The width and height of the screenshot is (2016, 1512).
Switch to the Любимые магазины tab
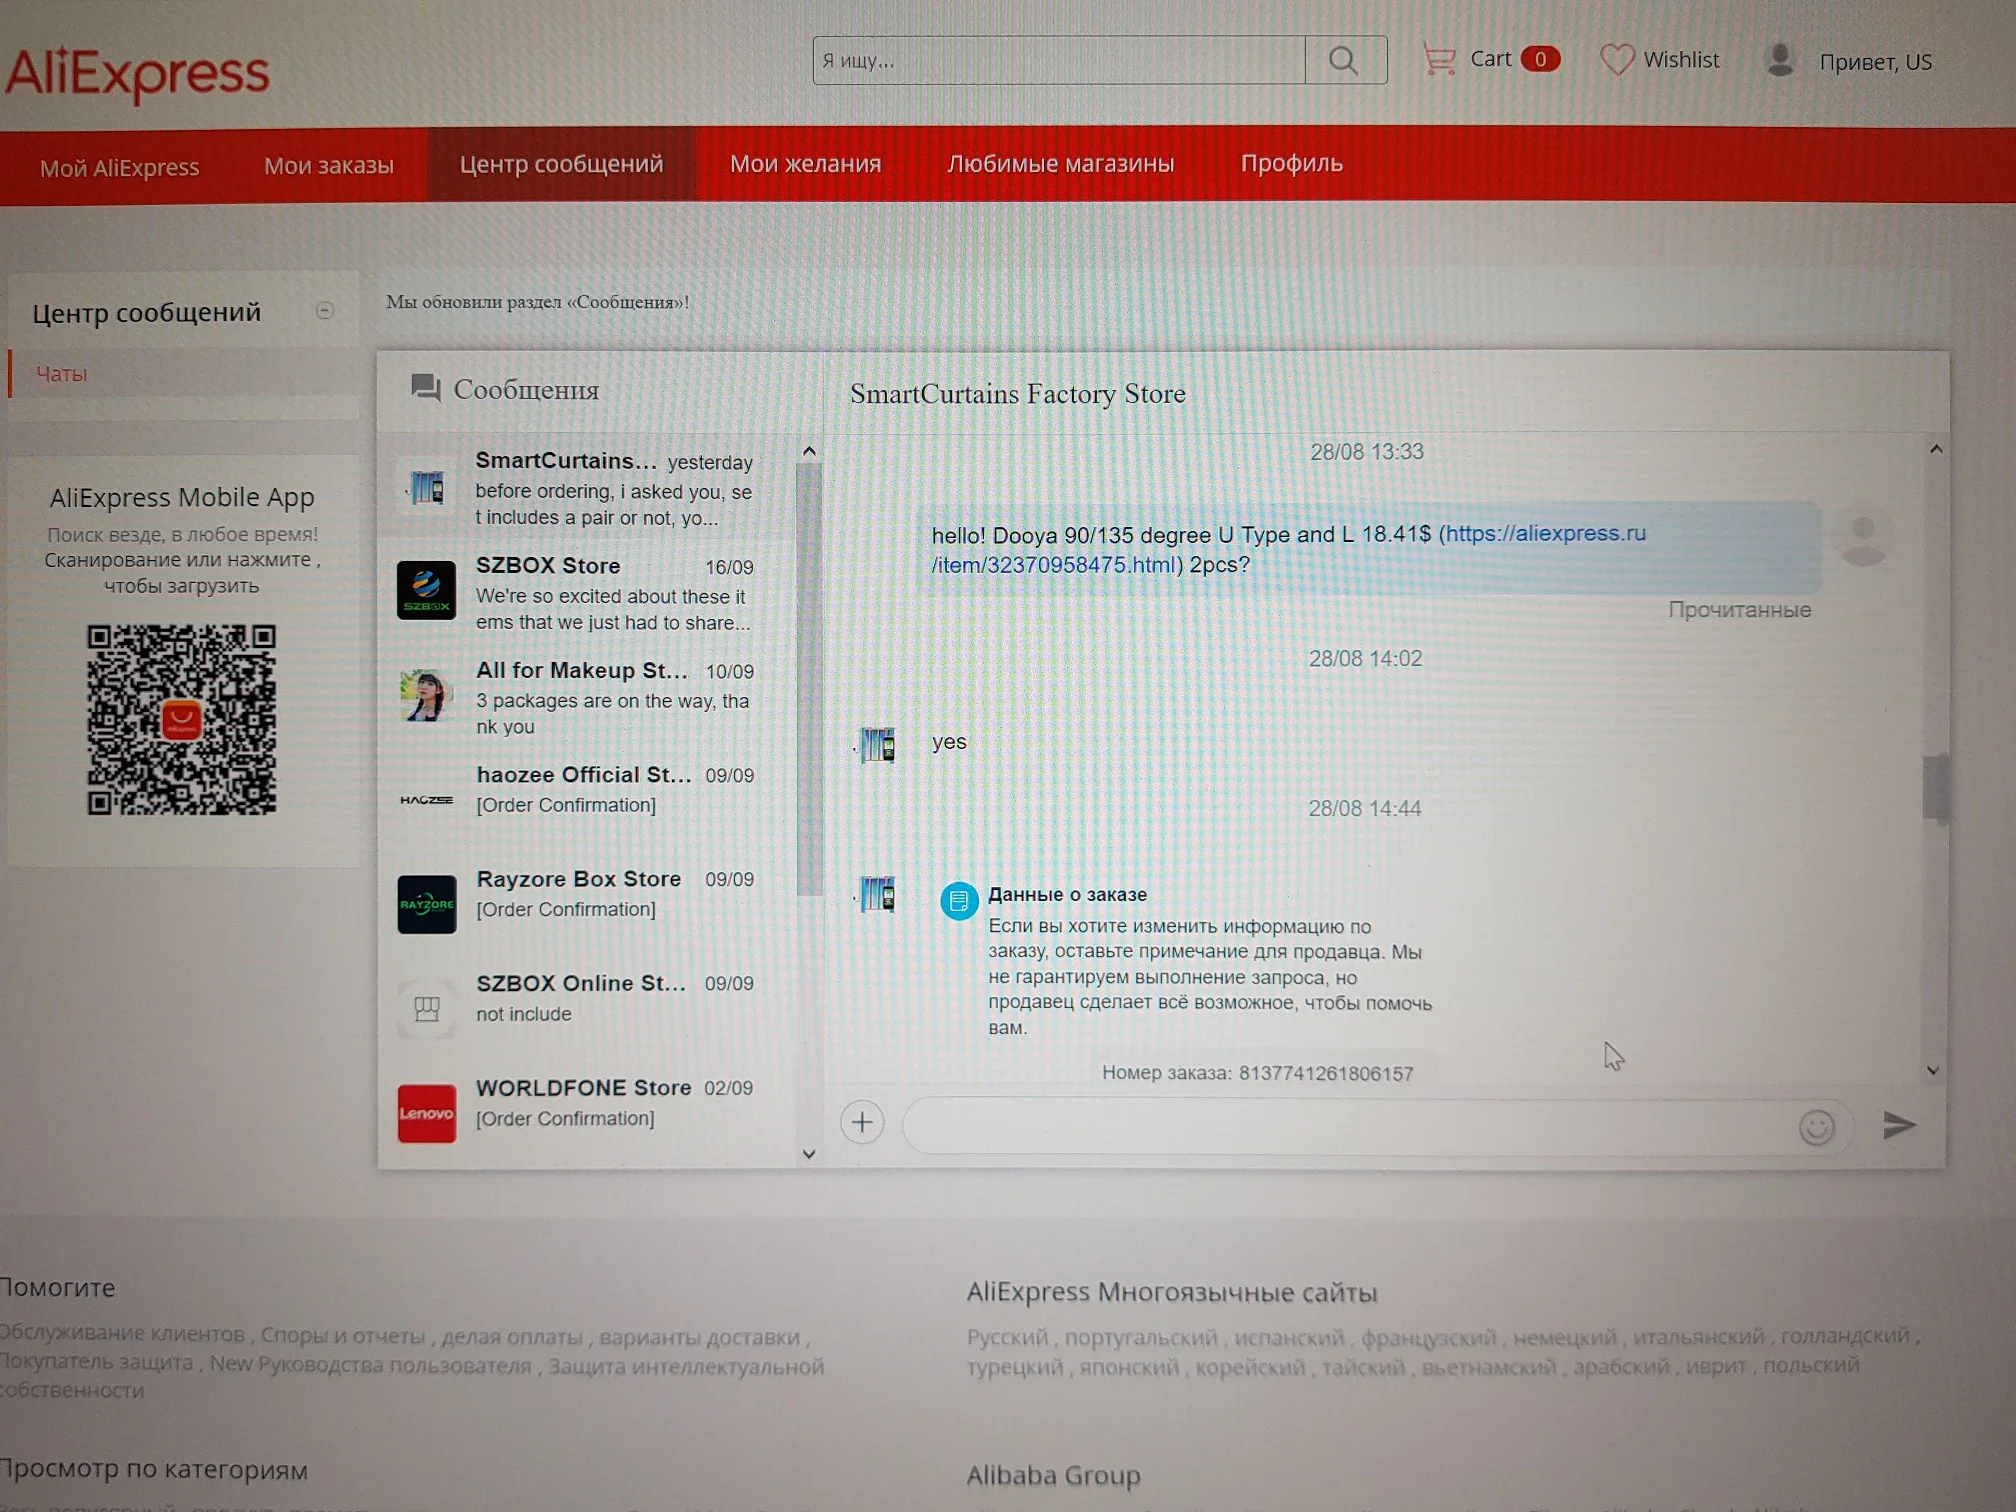point(1060,164)
